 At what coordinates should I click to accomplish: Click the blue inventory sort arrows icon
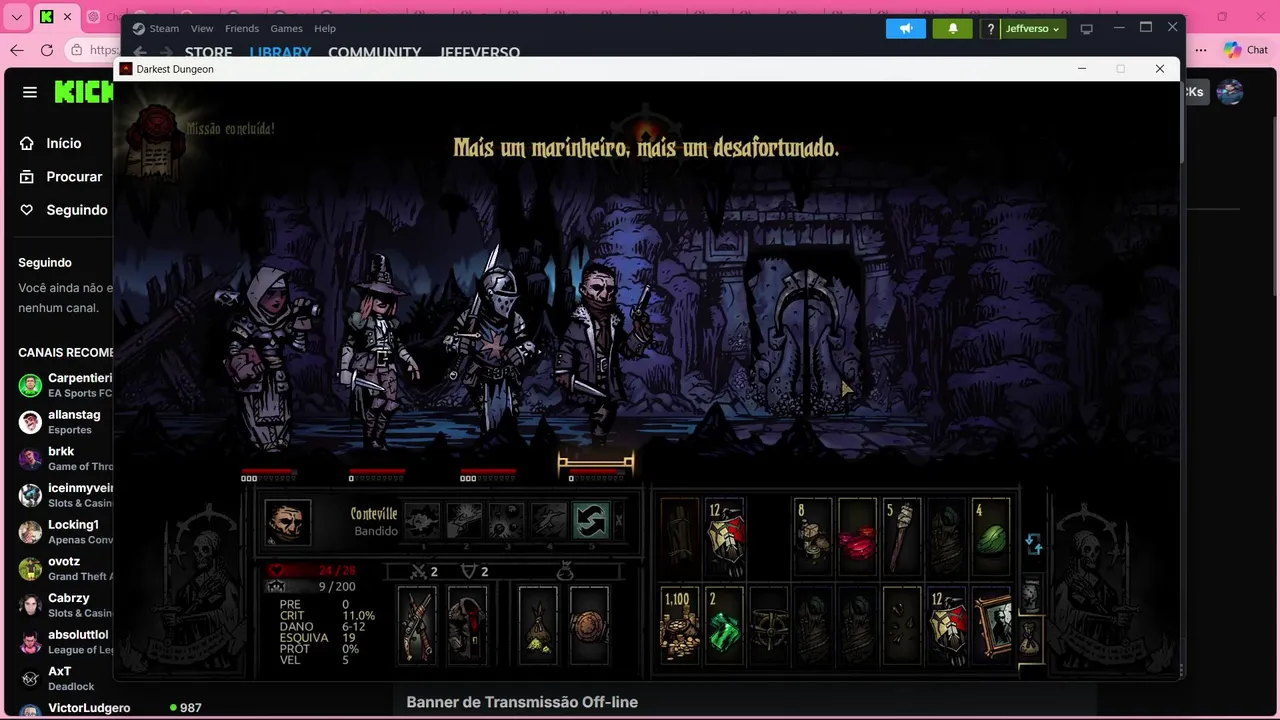1034,543
